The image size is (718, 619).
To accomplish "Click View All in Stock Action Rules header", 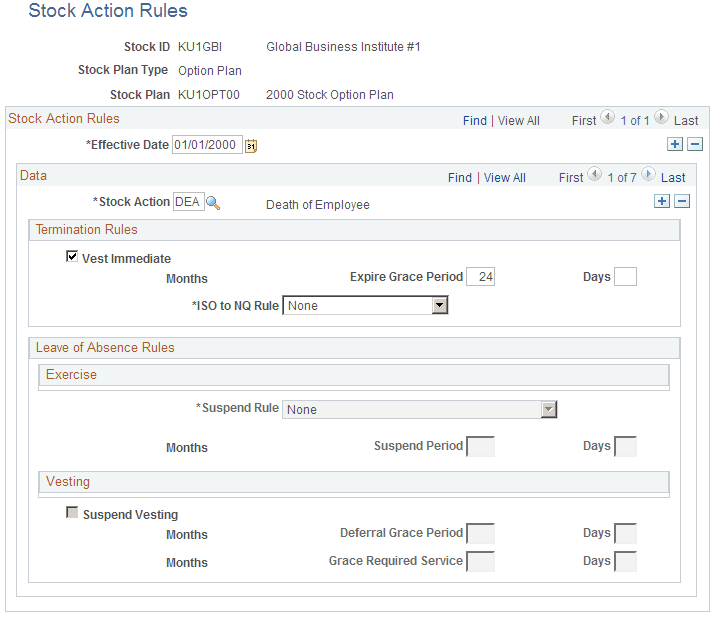I will (x=518, y=121).
